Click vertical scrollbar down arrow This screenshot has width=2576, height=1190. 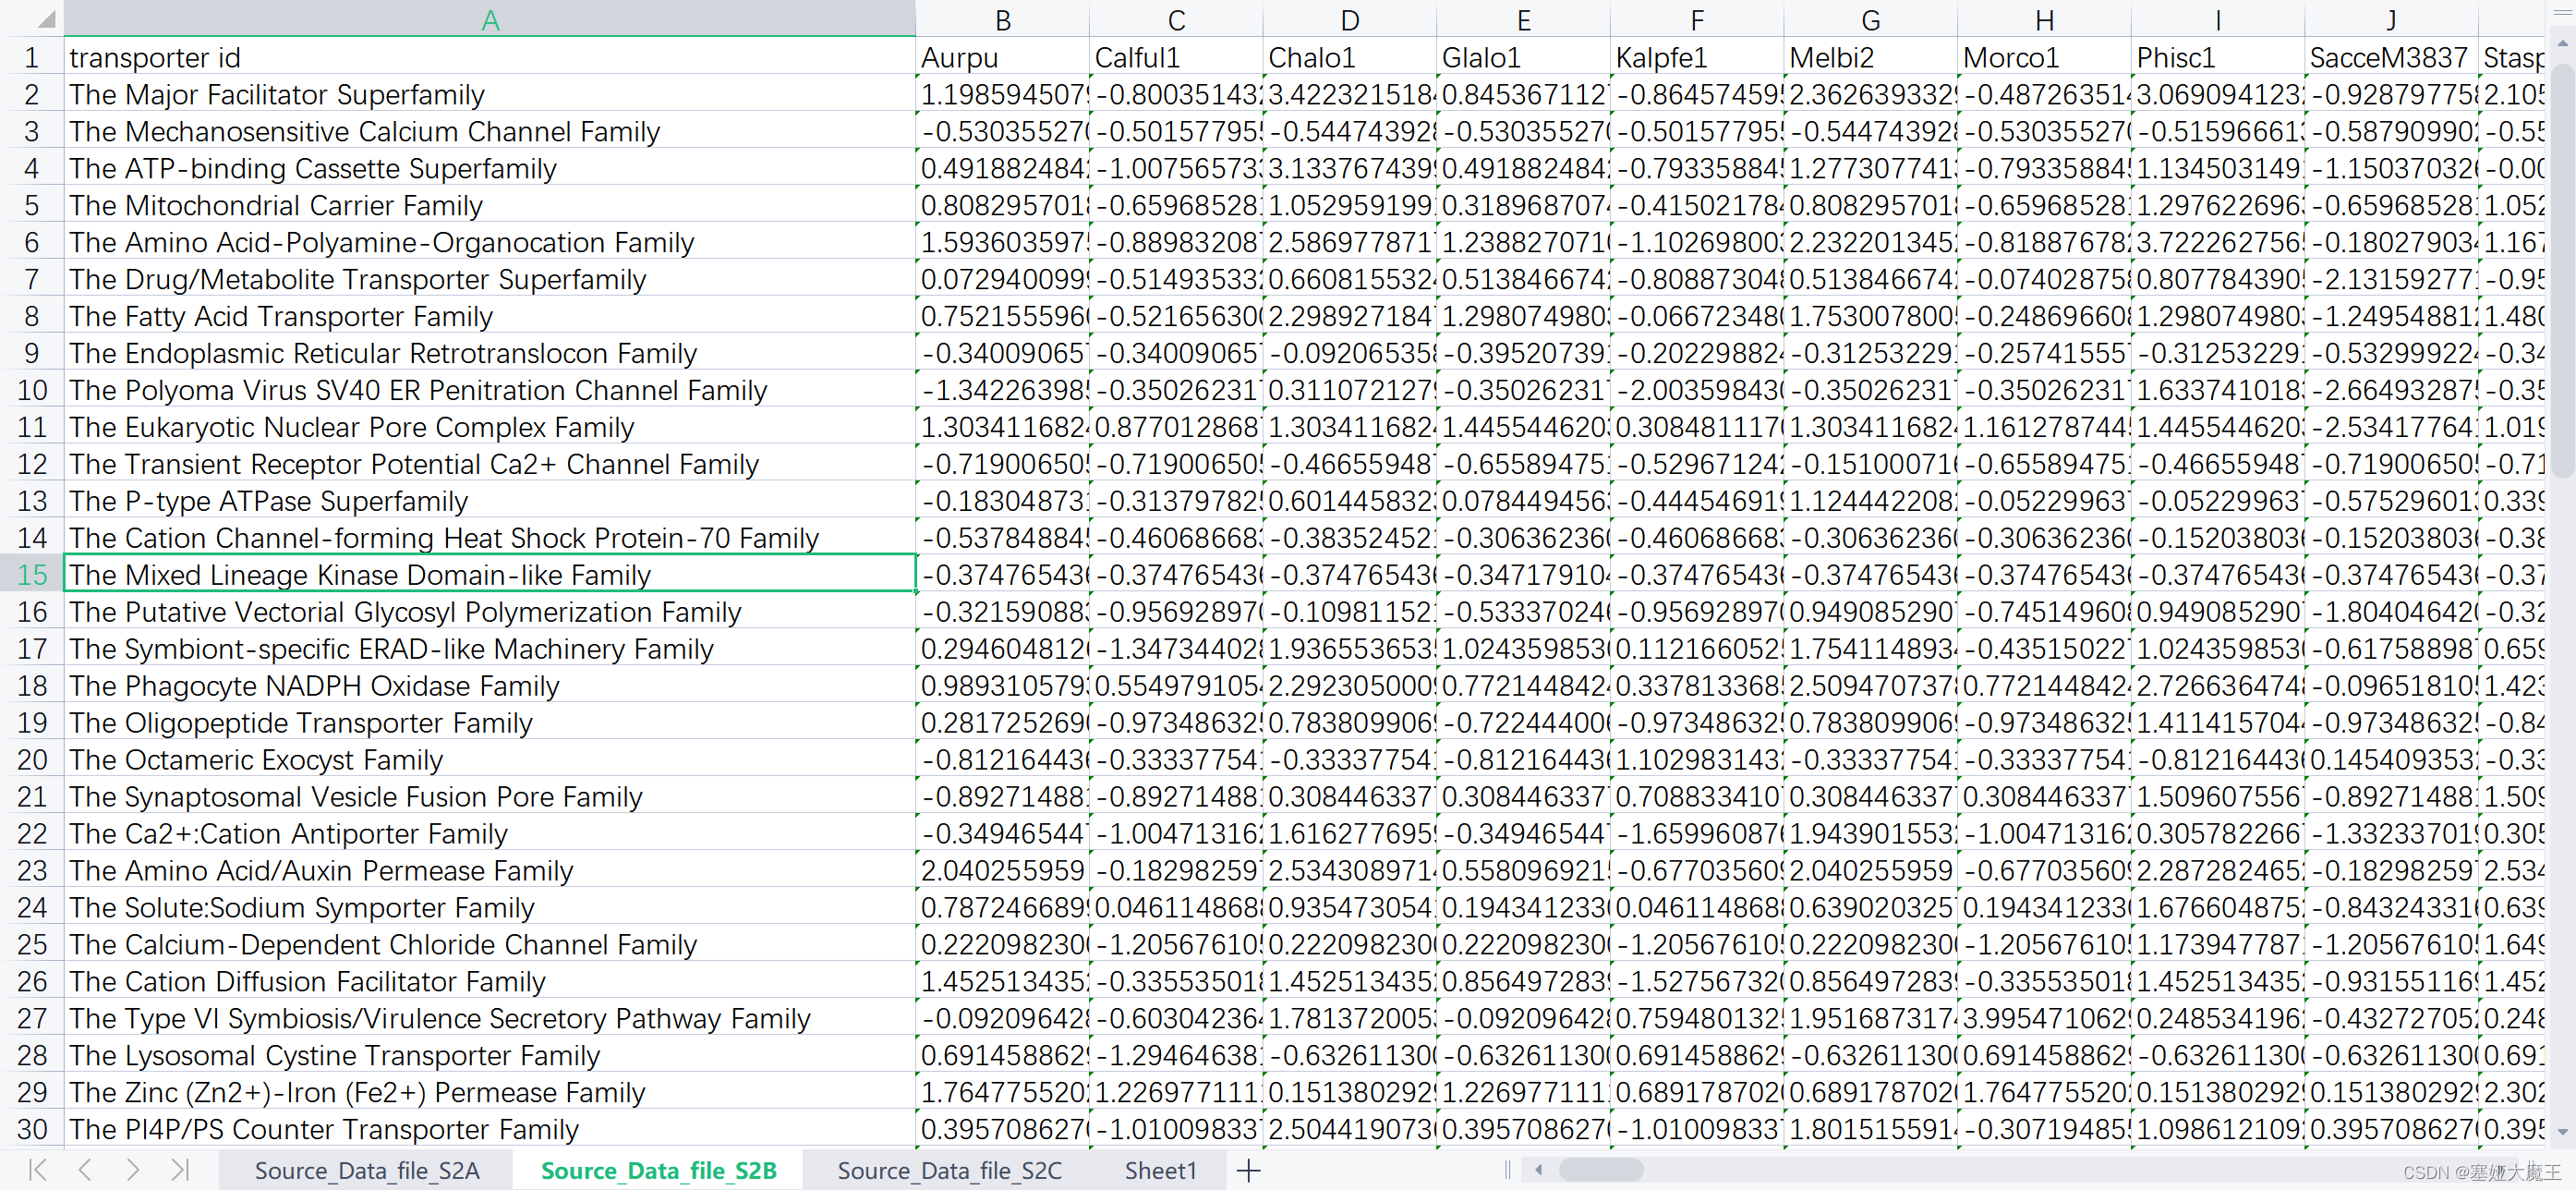(x=2562, y=1131)
